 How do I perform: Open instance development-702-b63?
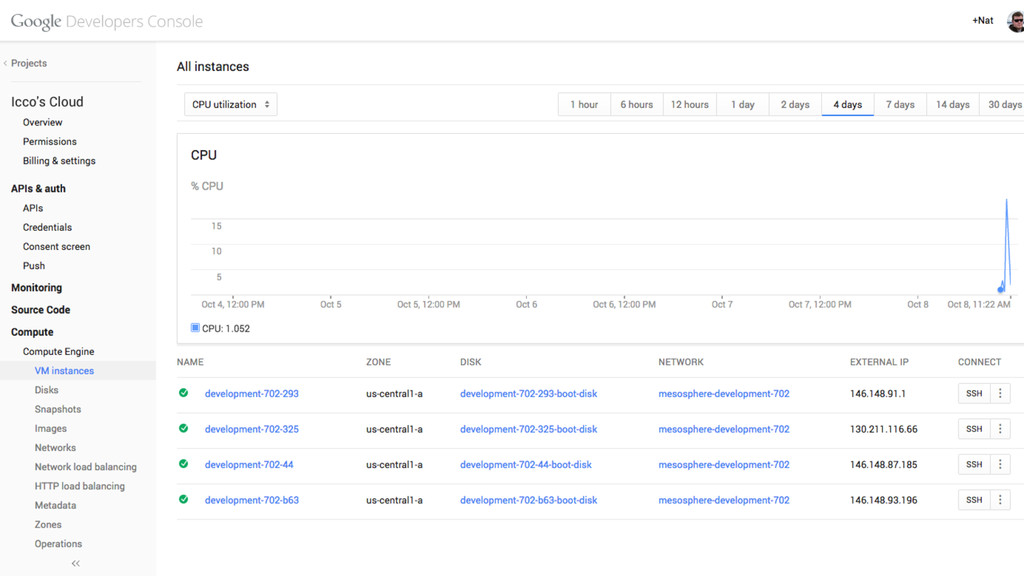251,500
